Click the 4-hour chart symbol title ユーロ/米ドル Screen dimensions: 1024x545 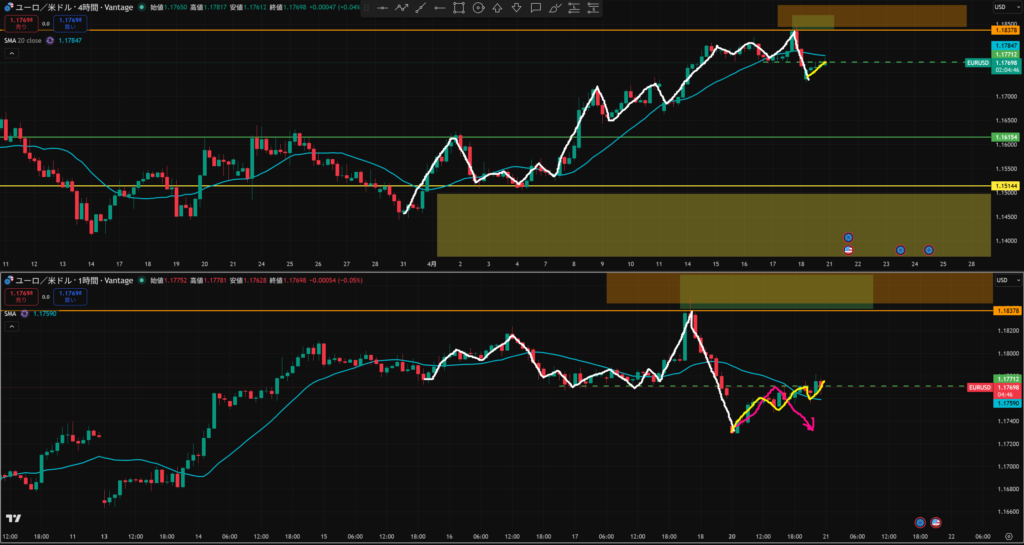coord(50,7)
